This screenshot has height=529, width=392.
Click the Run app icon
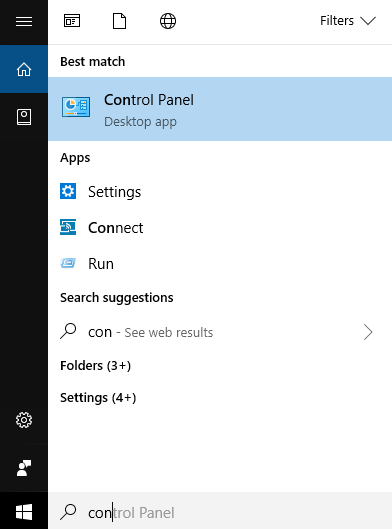68,263
